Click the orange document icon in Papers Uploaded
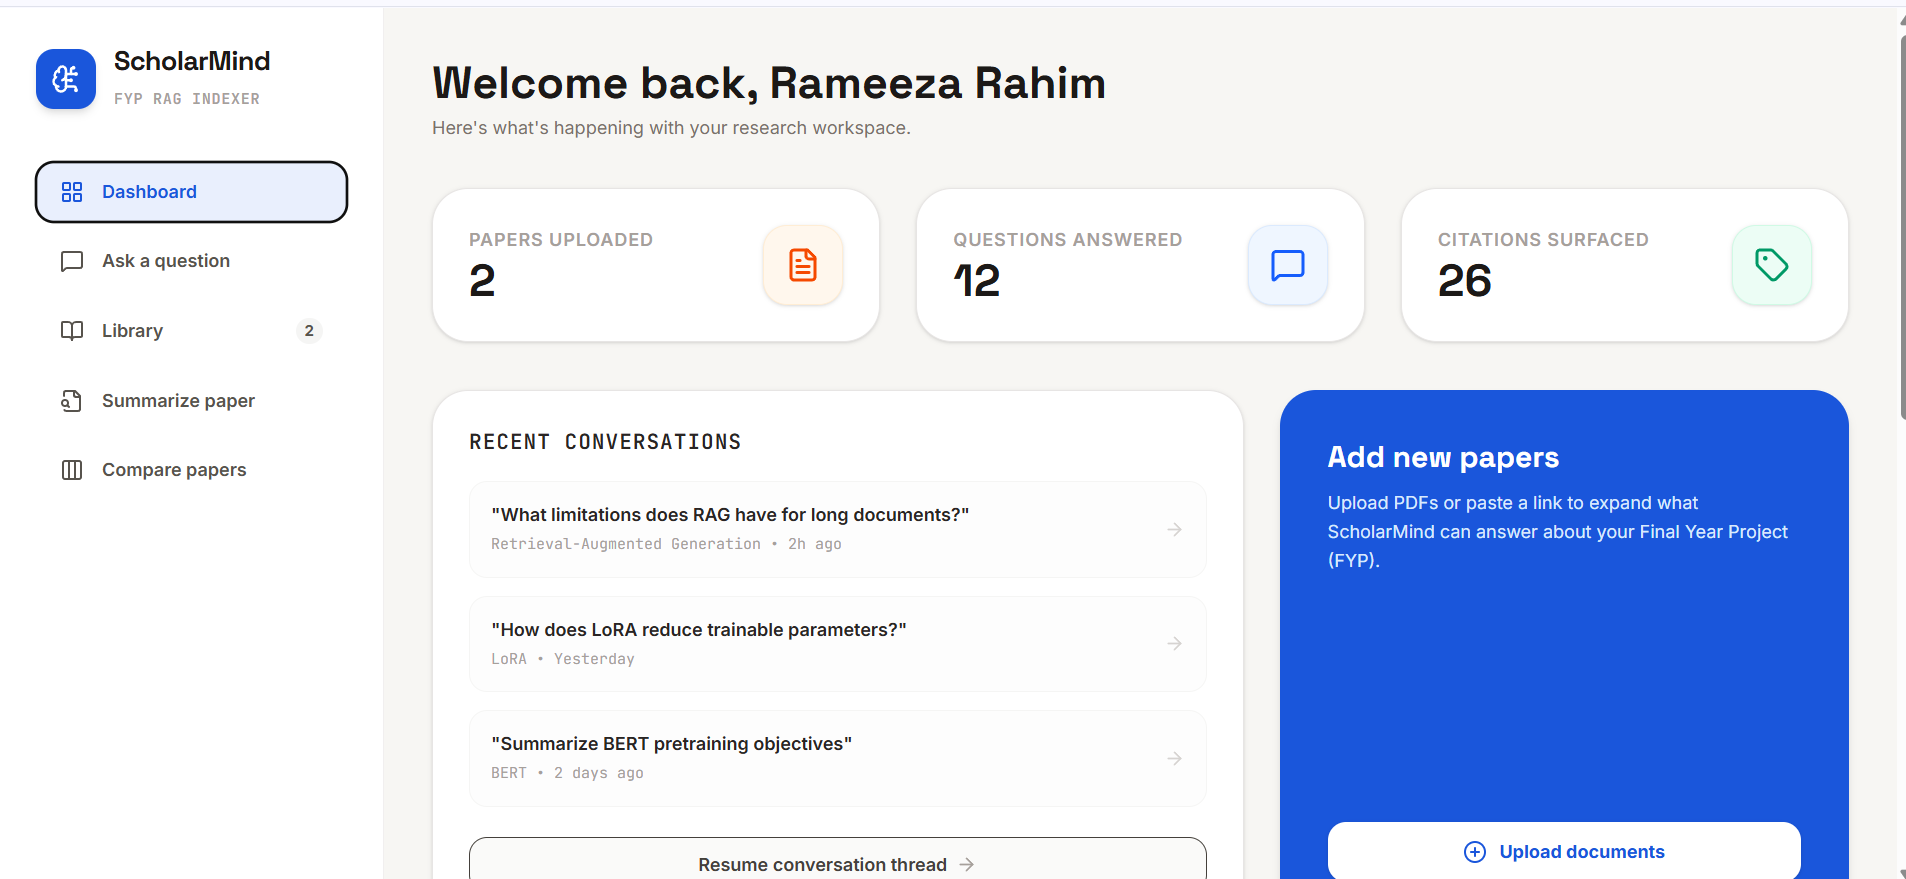Screen dimensions: 1906x879 (x=803, y=265)
